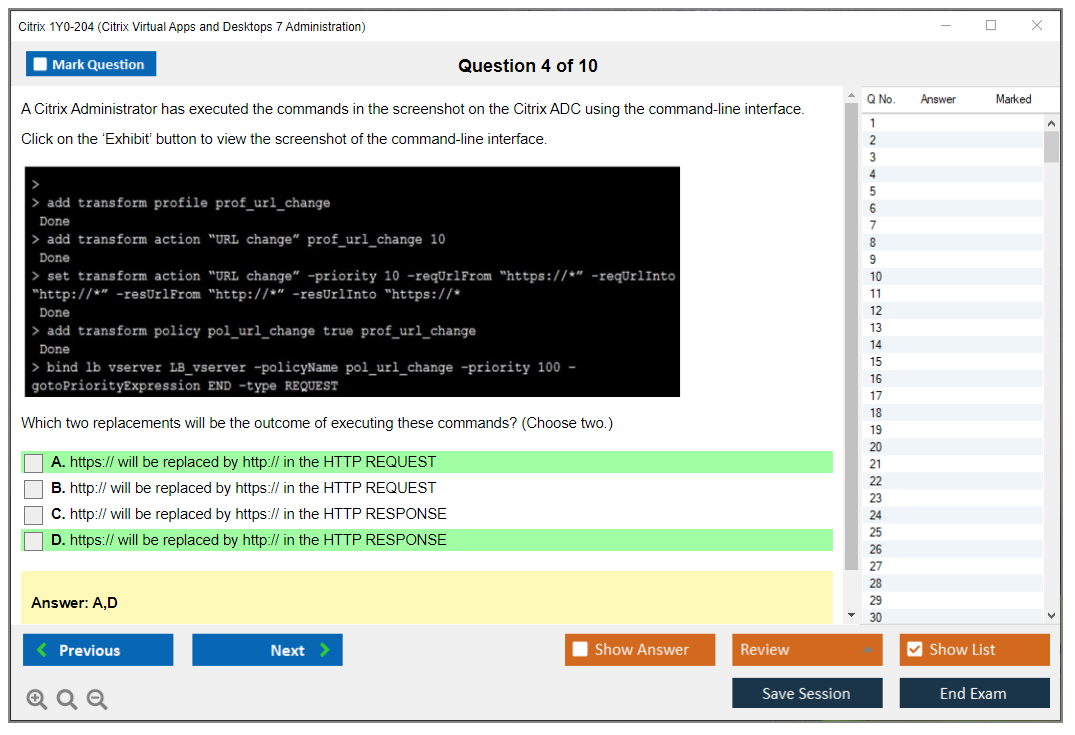Open the Review dropdown menu
Screen dimensions: 1075x735
[x=806, y=650]
